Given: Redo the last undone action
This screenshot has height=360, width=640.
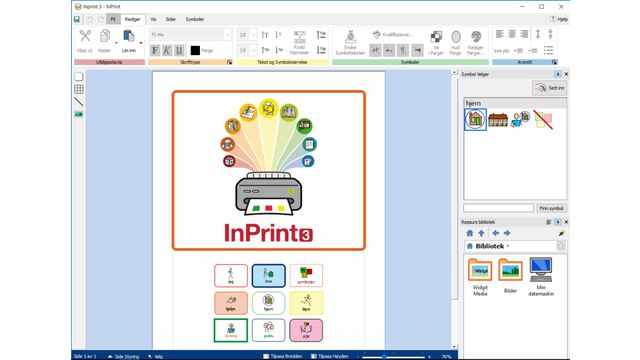Looking at the screenshot, I should click(100, 19).
